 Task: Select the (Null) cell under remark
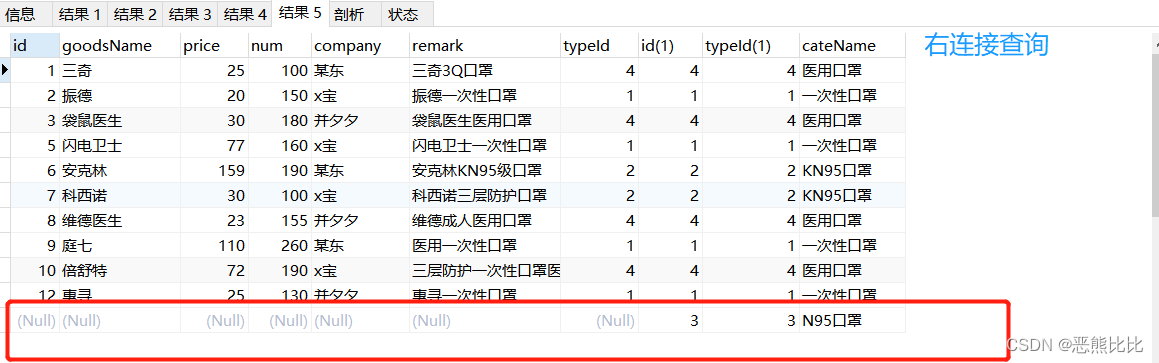click(485, 321)
